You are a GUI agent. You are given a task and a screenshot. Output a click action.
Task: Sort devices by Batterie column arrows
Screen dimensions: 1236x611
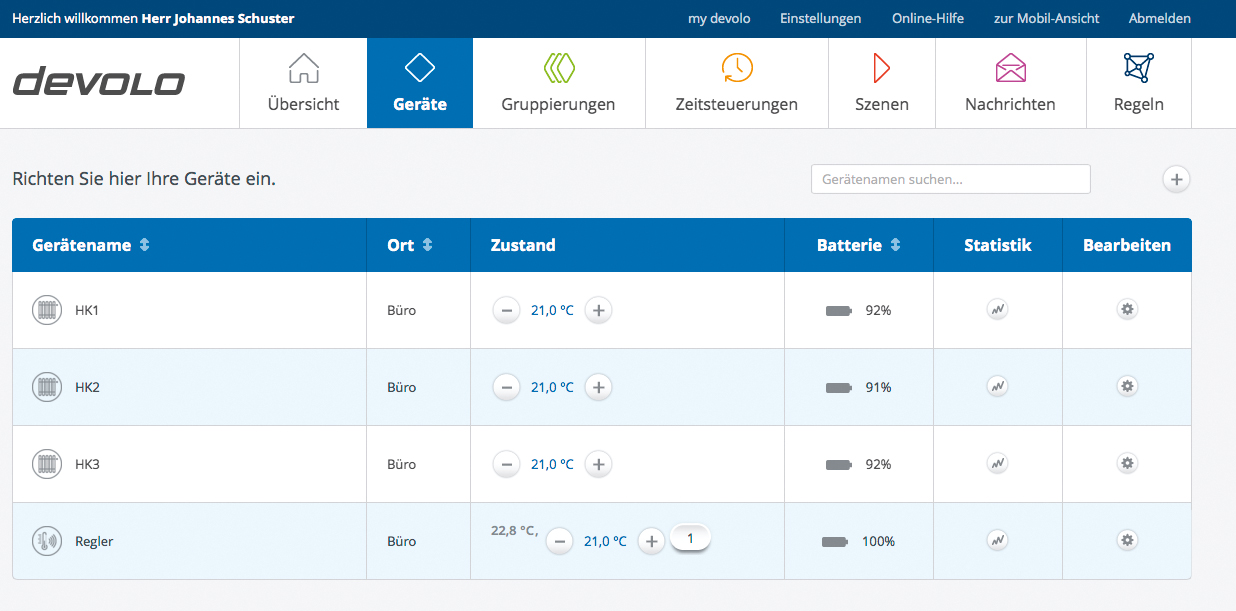pos(895,245)
